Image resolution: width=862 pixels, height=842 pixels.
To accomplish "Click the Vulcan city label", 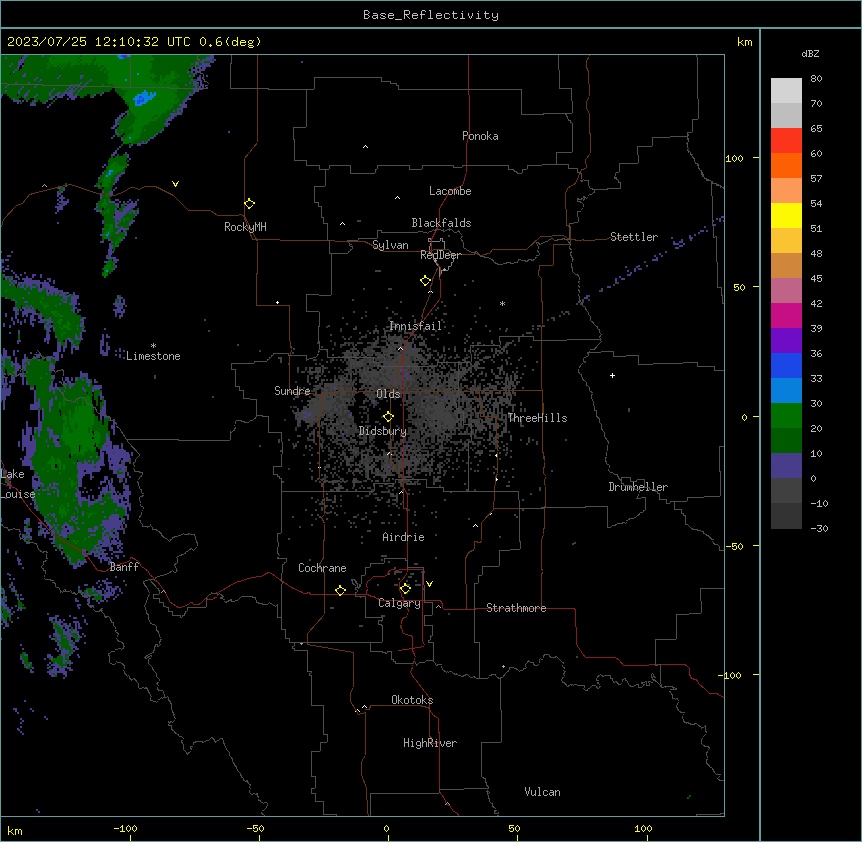I will (x=543, y=792).
